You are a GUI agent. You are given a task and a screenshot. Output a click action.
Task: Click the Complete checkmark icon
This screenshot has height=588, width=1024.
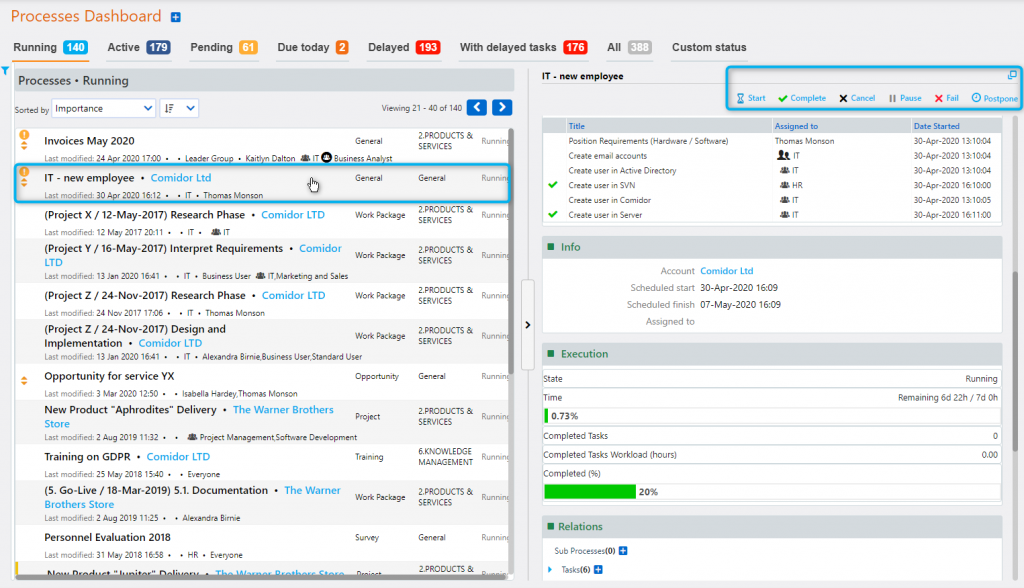pos(785,98)
